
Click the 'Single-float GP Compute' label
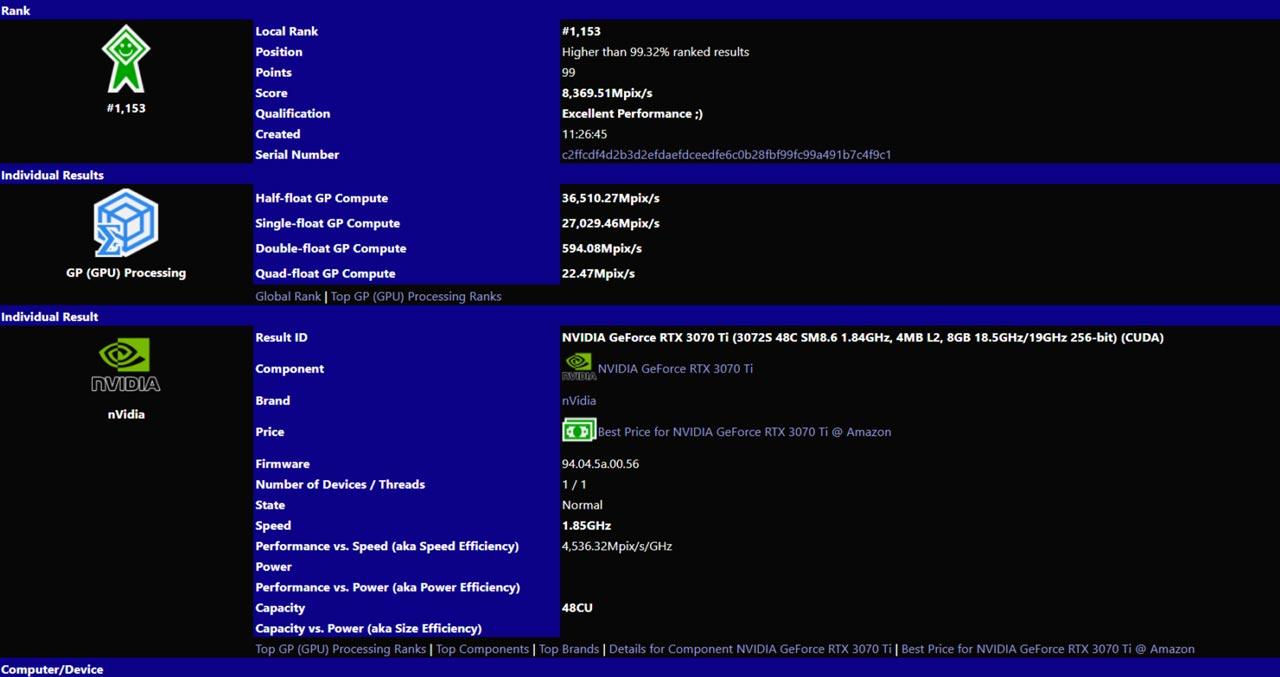[x=327, y=223]
